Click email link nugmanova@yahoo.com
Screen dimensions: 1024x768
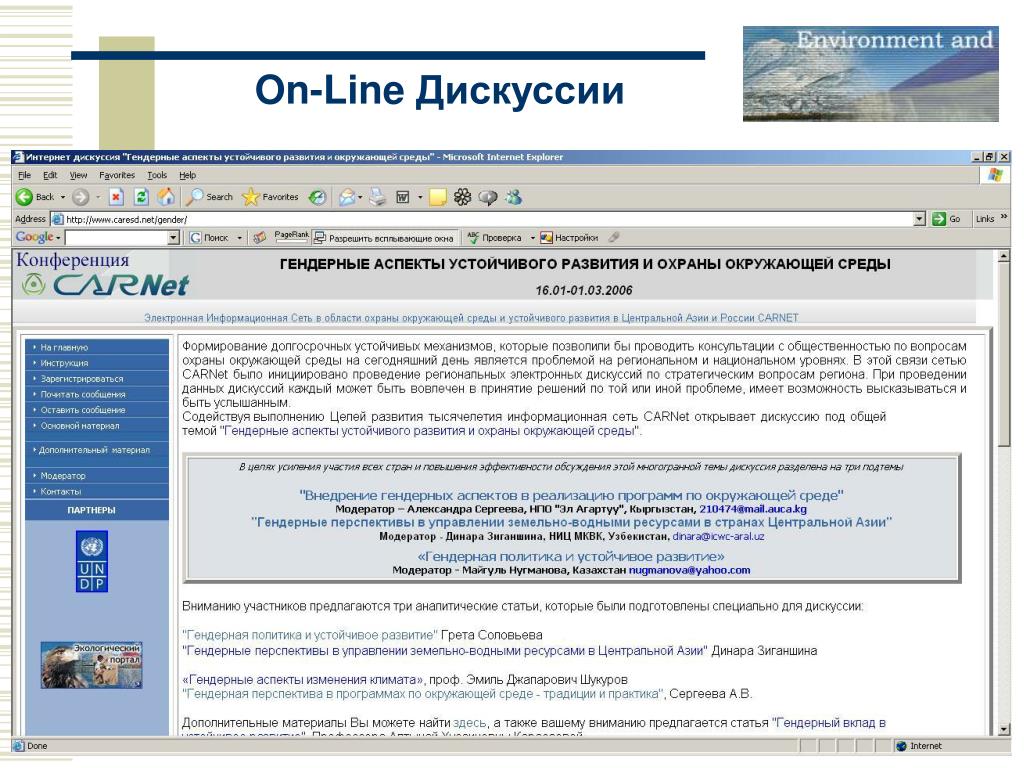tap(689, 570)
